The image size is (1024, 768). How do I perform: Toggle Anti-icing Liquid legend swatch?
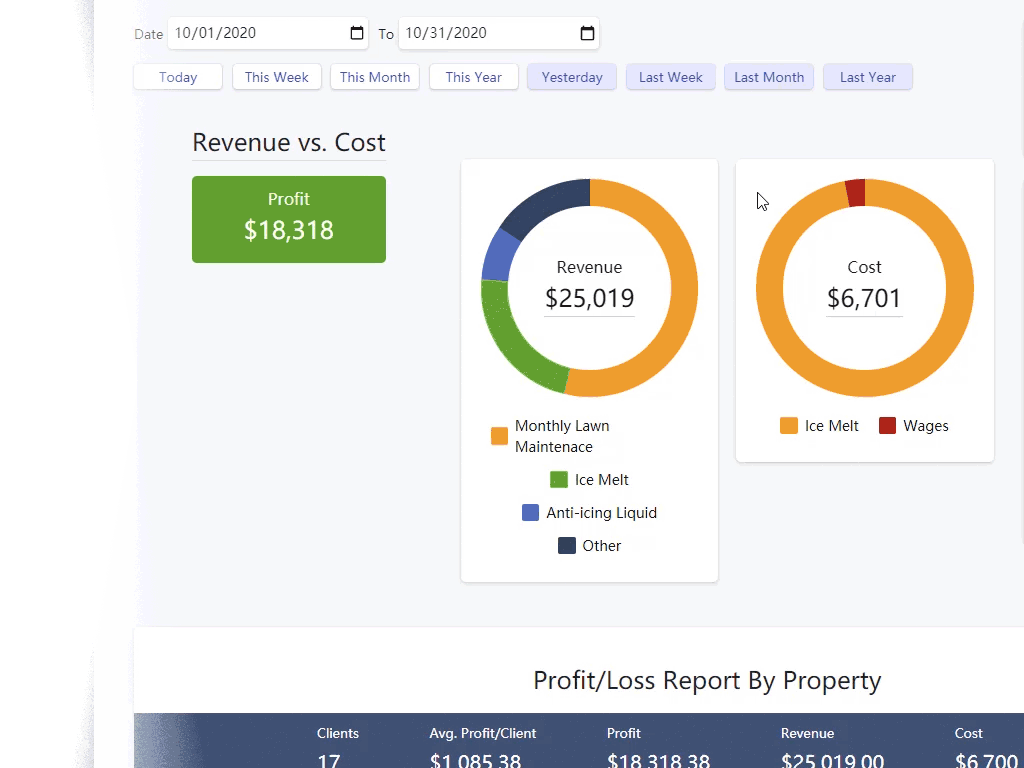531,513
